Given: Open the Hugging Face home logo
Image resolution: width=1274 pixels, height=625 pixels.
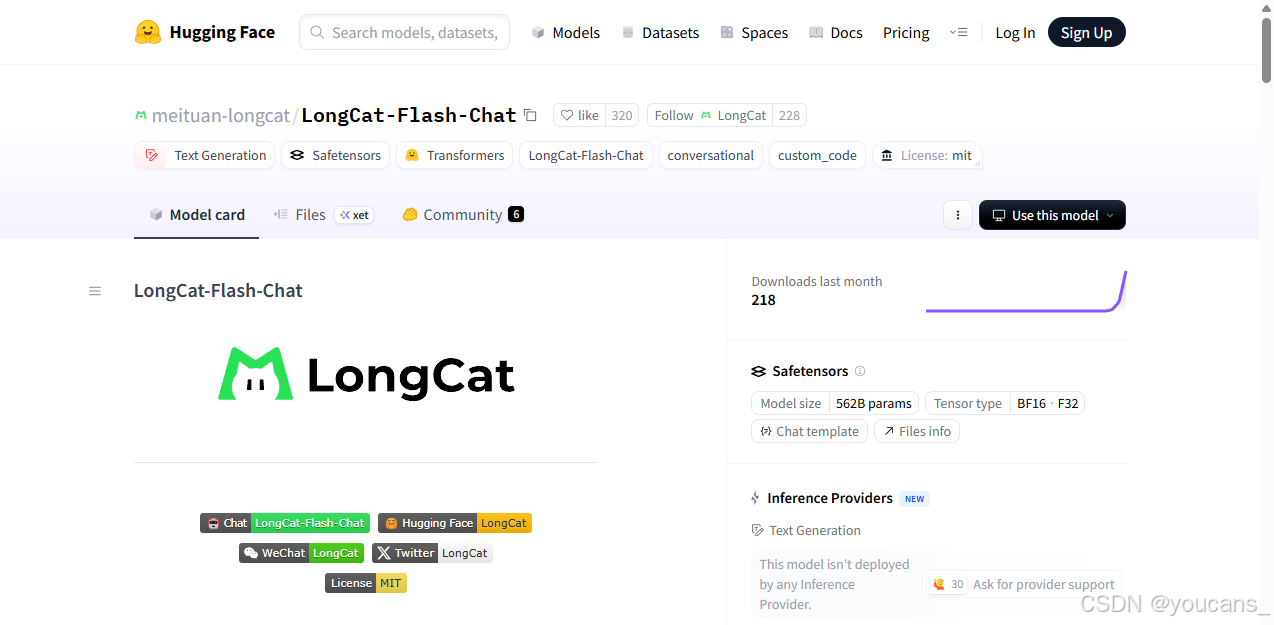Looking at the screenshot, I should 205,31.
